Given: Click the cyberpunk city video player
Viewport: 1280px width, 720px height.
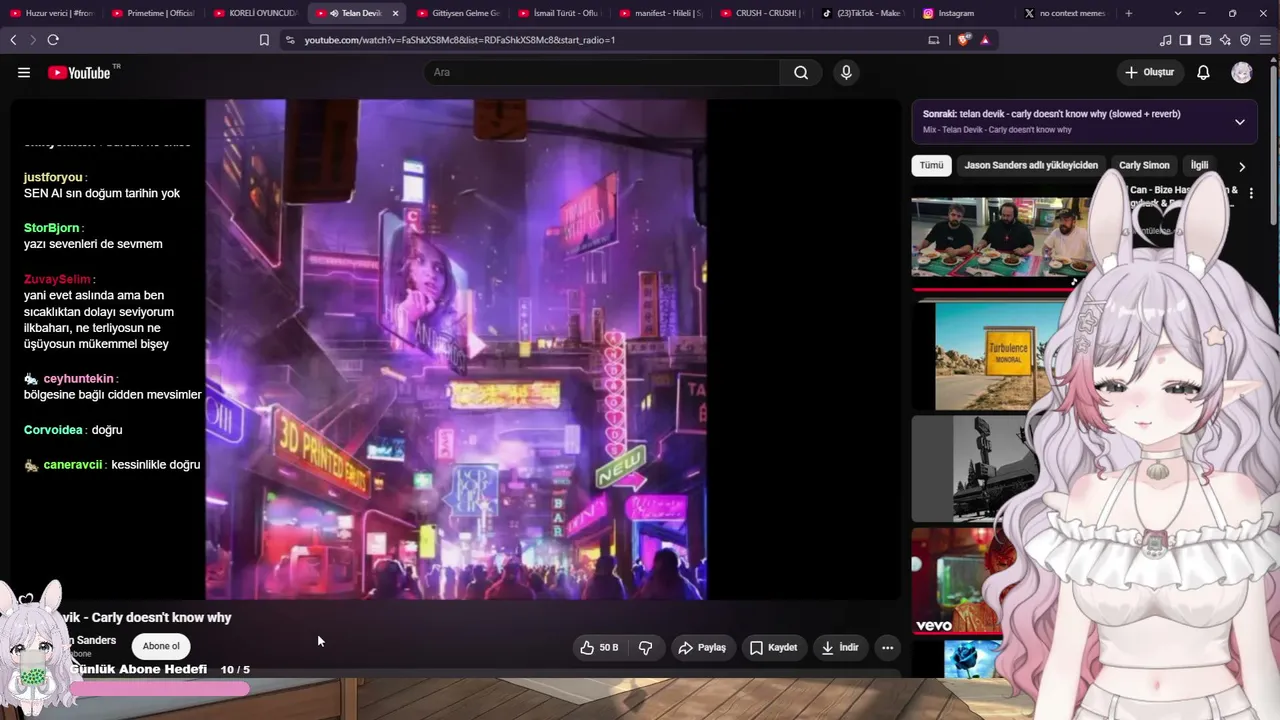Looking at the screenshot, I should [456, 349].
